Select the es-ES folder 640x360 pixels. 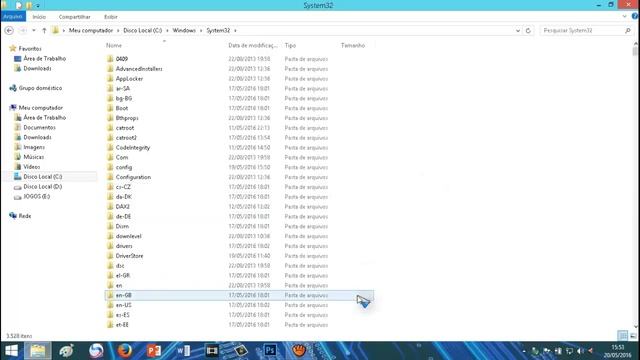tap(122, 315)
